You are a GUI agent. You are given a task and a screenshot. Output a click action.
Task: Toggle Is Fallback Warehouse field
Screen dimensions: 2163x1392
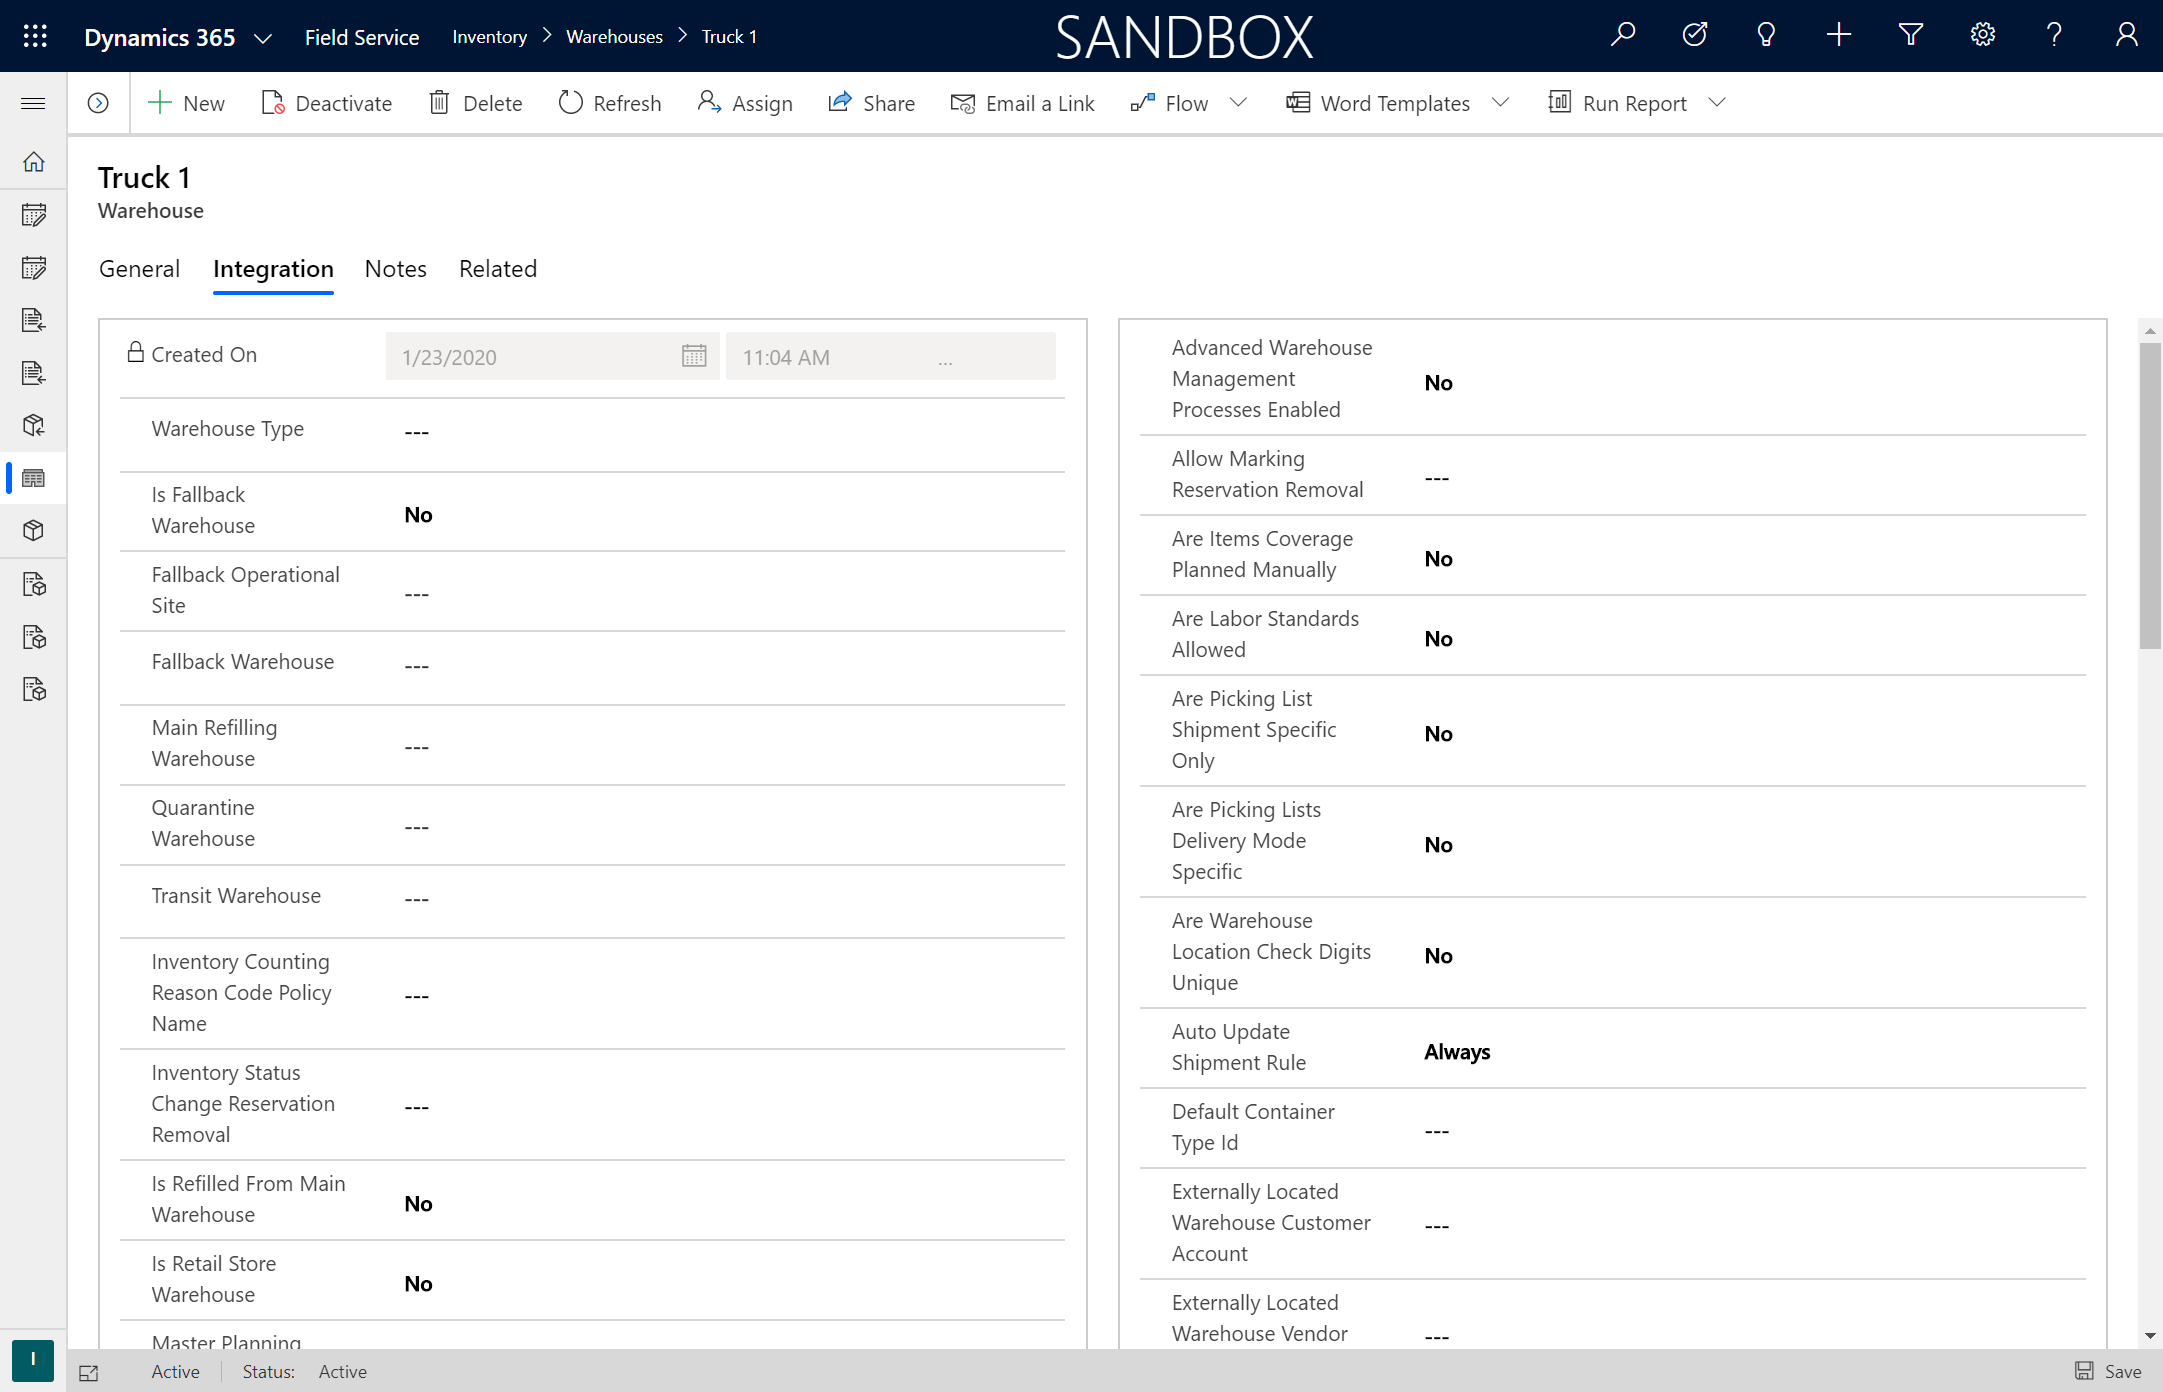(416, 514)
